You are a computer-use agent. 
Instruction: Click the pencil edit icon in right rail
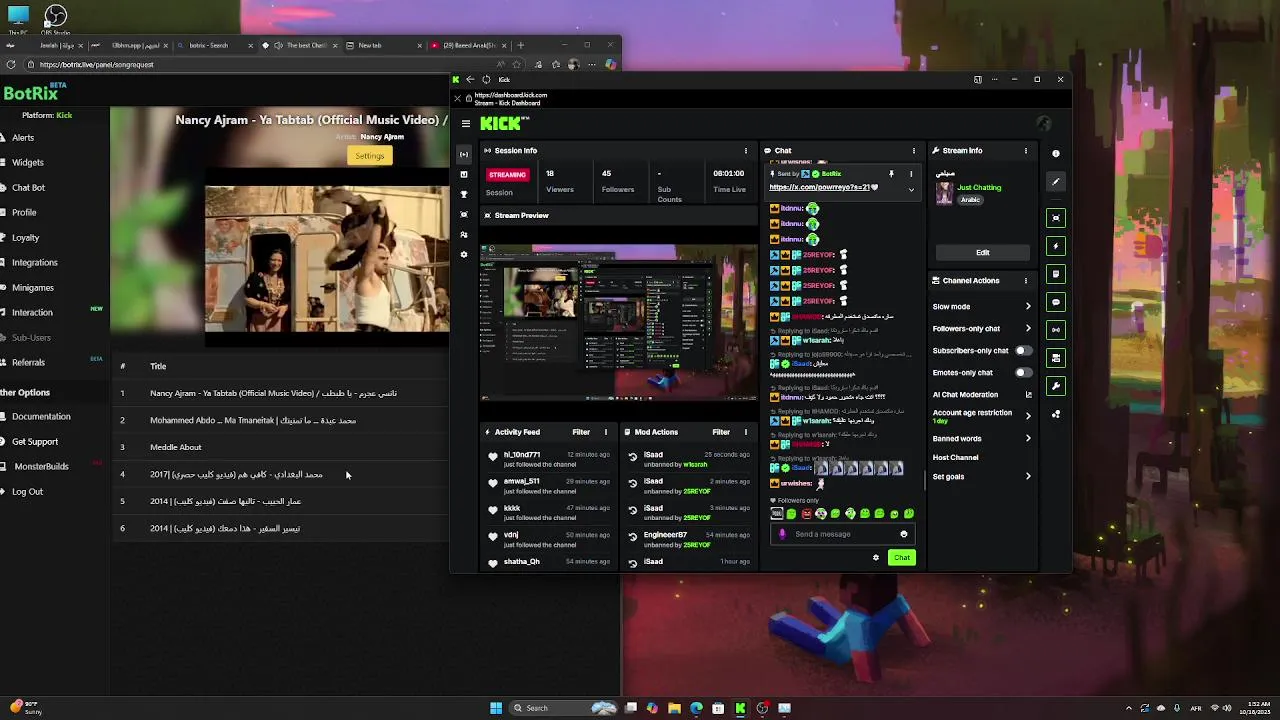point(1056,182)
